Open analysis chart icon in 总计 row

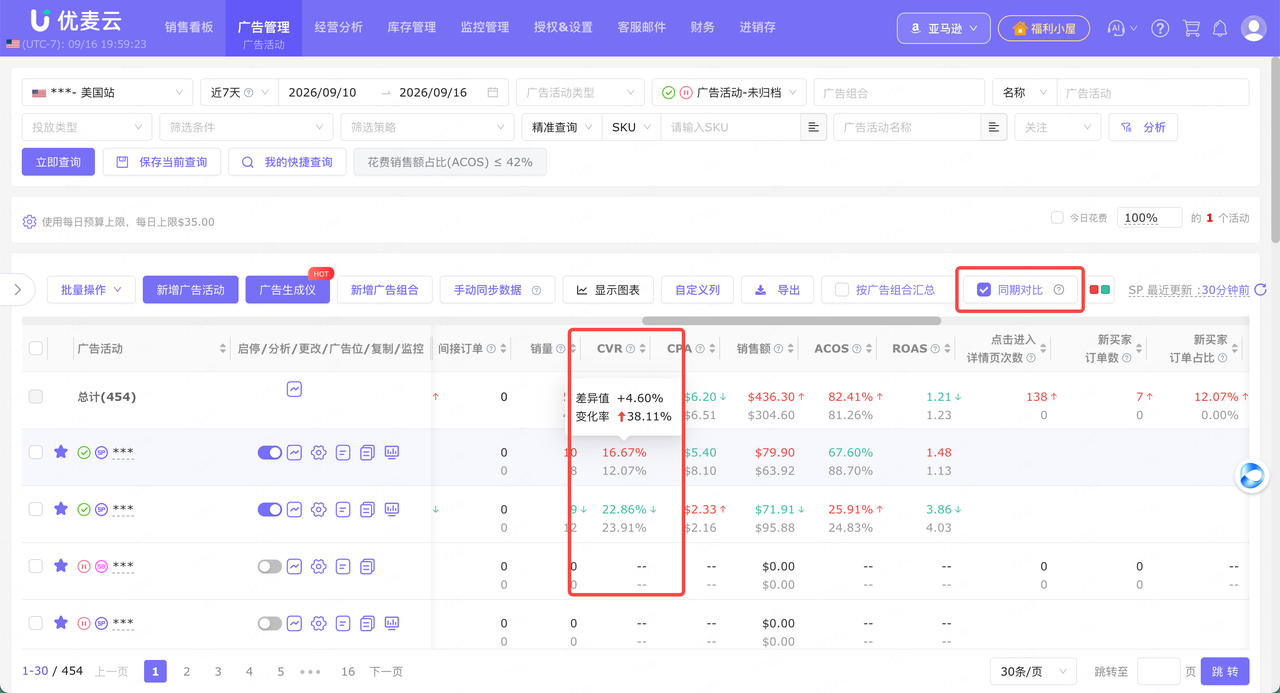[294, 389]
